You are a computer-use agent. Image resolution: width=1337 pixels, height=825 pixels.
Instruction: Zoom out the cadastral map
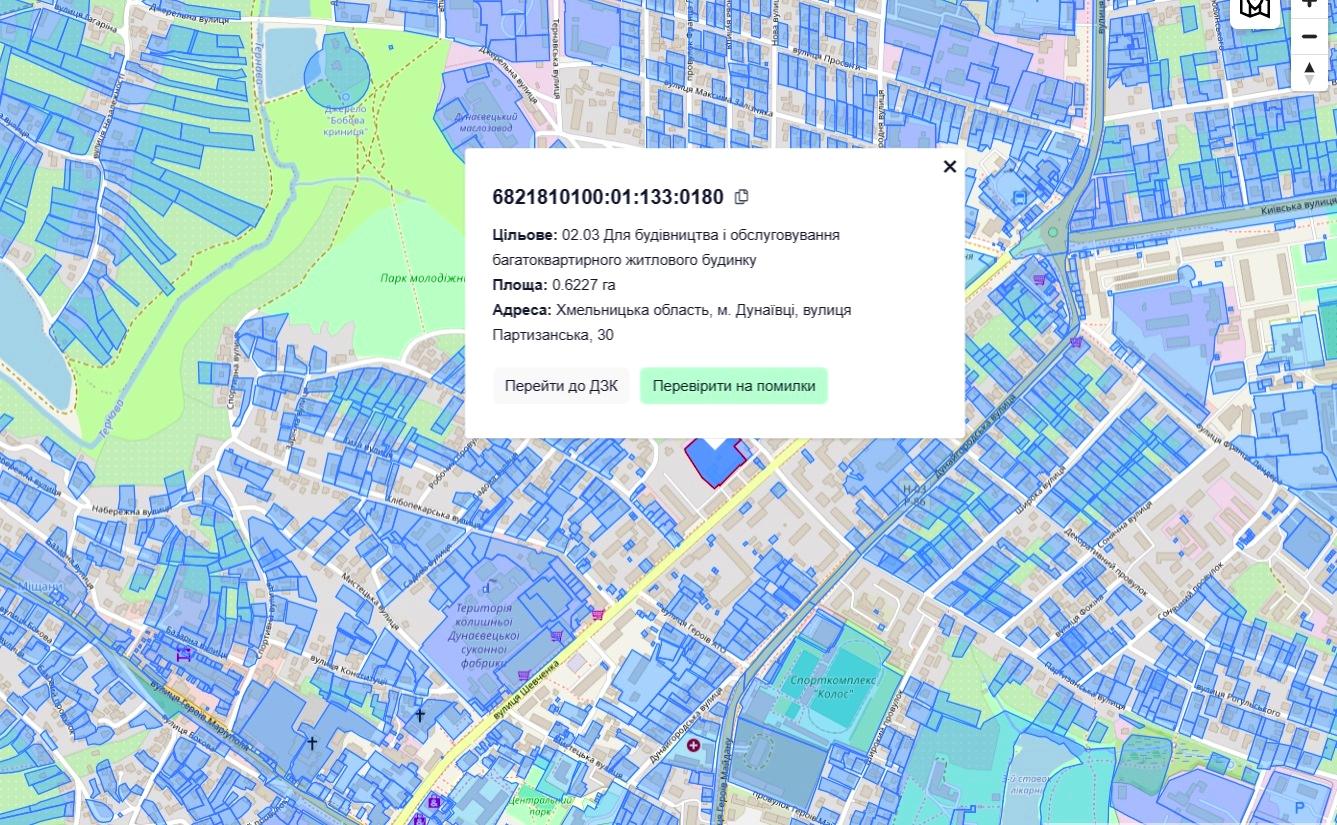coord(1309,37)
